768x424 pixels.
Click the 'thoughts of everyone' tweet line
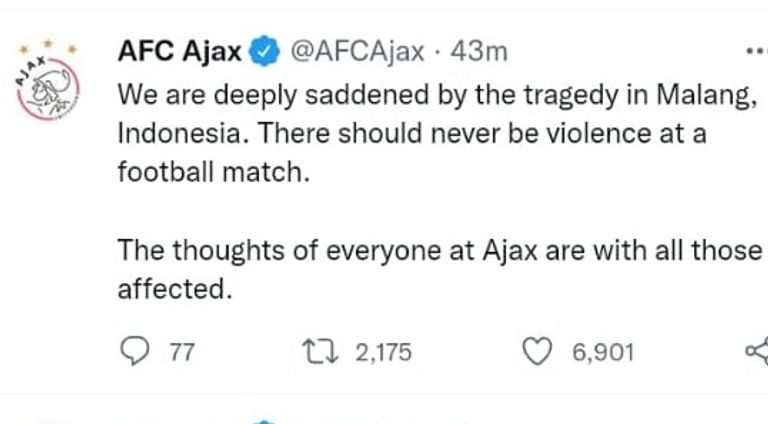pyautogui.click(x=440, y=249)
